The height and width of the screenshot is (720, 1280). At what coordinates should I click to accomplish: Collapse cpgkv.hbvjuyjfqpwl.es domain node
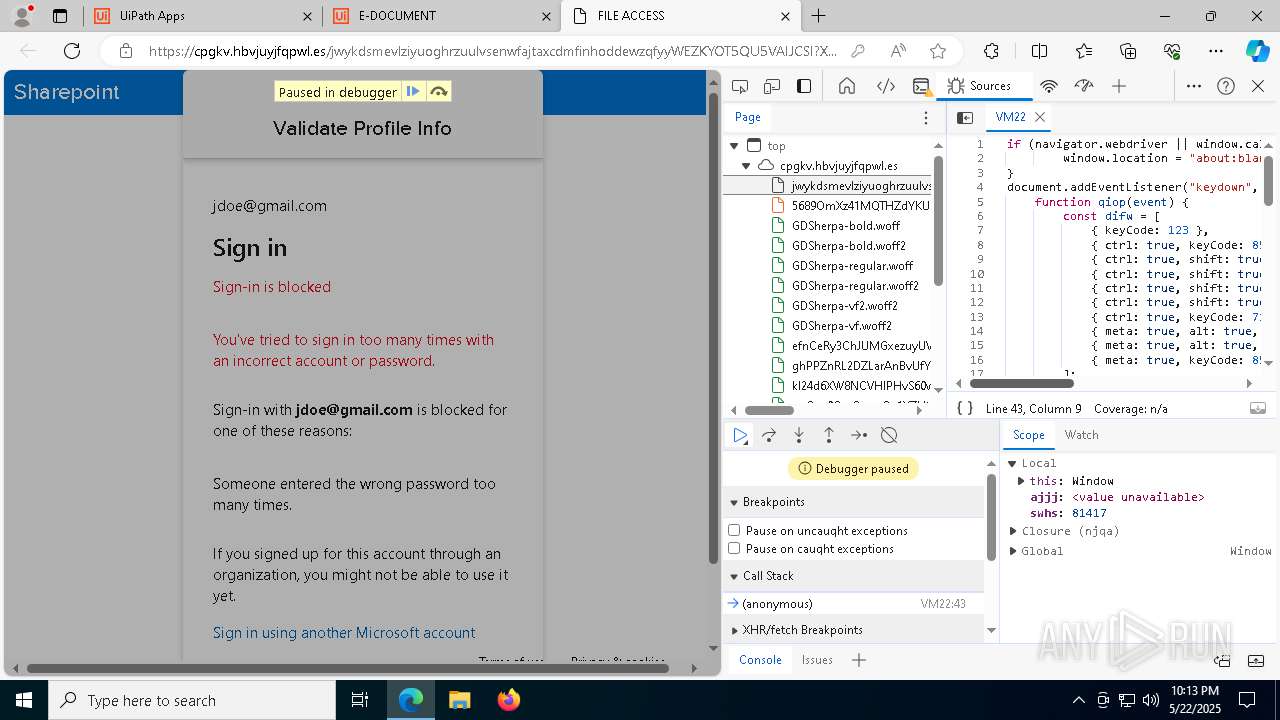(746, 166)
